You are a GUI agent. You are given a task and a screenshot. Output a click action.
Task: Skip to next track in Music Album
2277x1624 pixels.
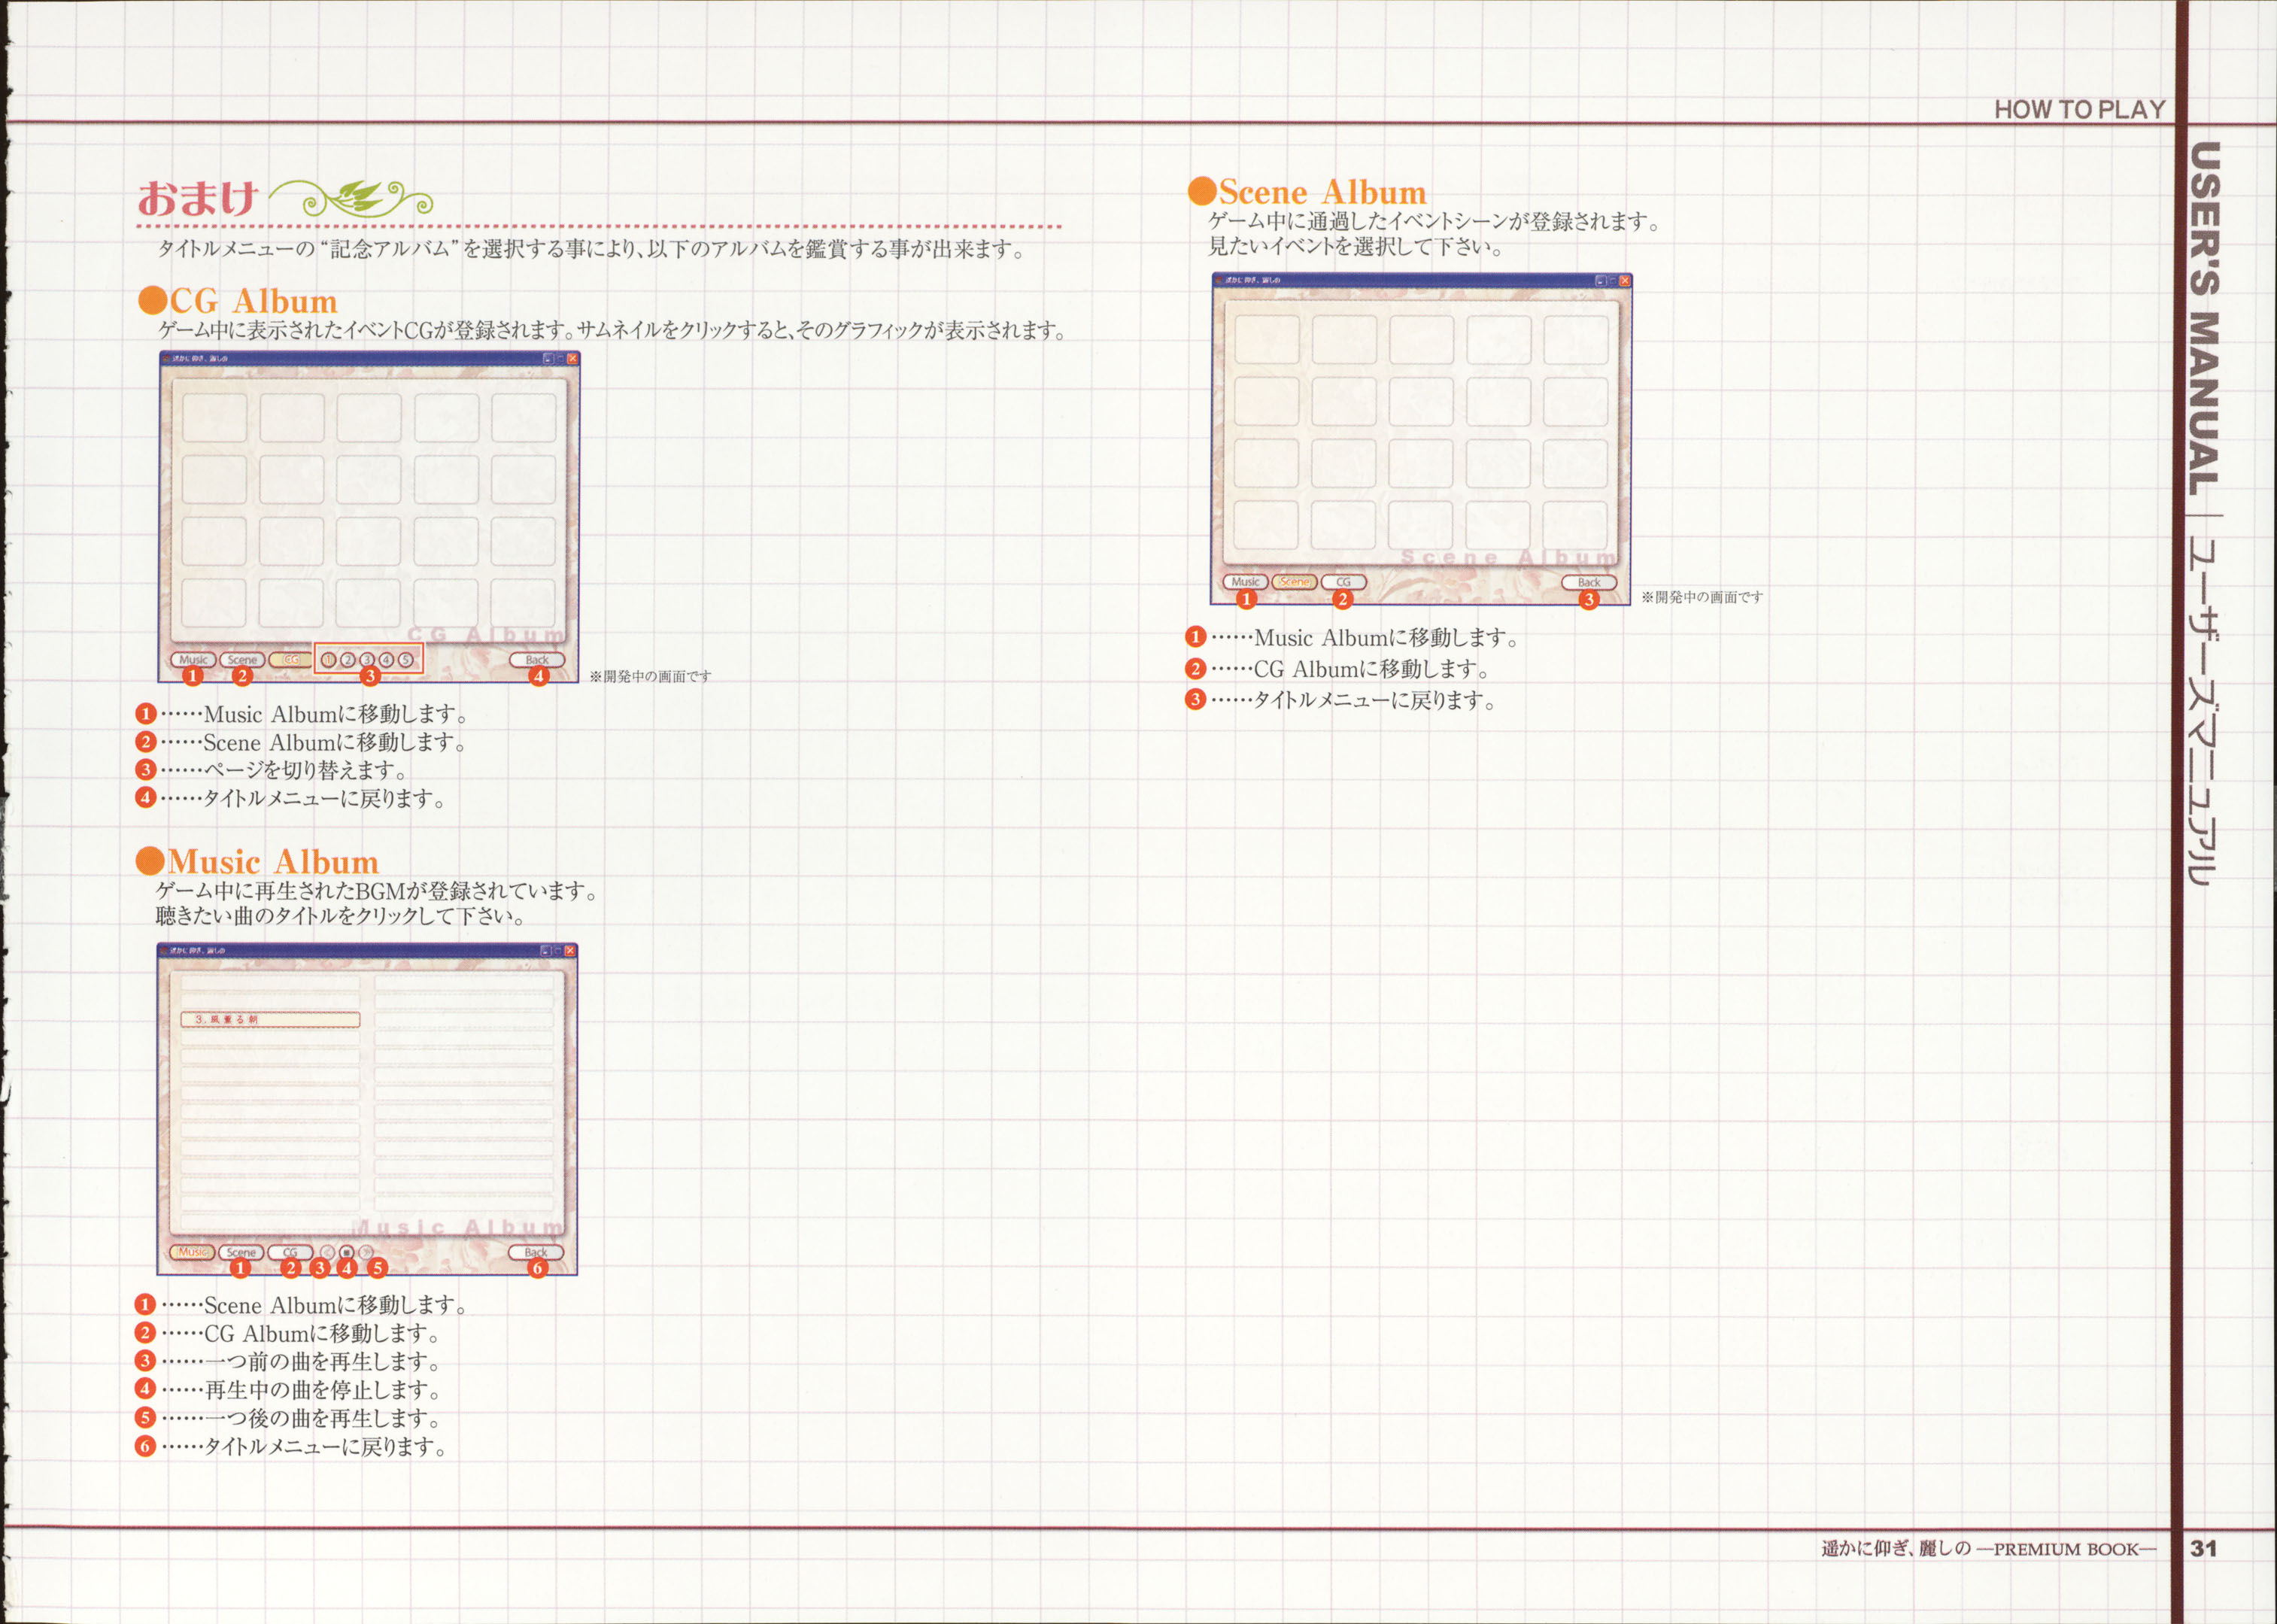click(x=366, y=1253)
